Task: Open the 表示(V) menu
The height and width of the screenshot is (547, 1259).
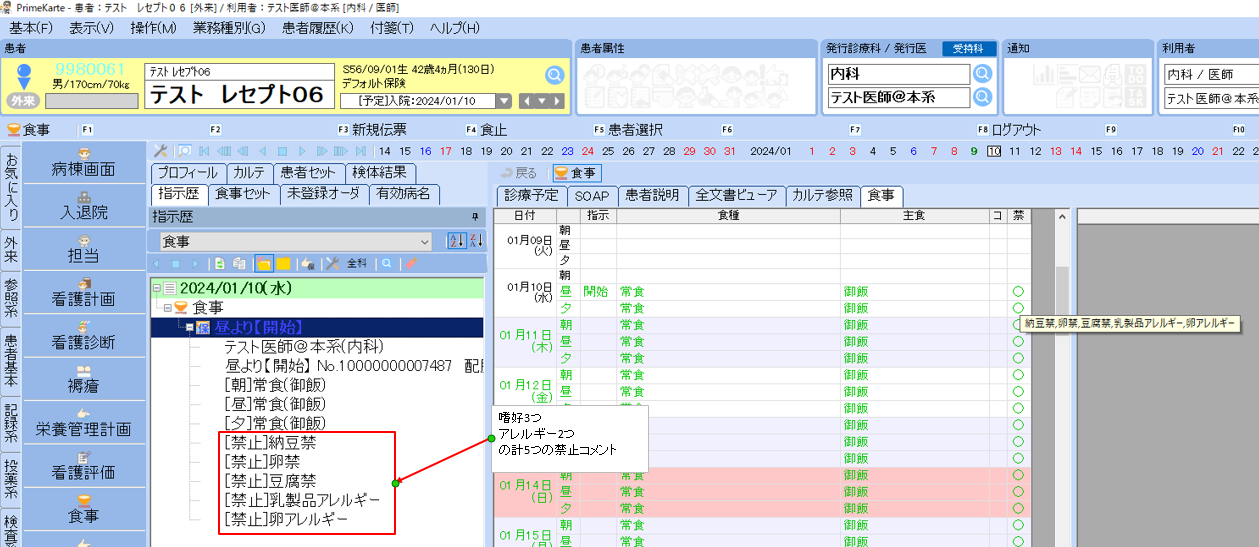Action: [91, 28]
